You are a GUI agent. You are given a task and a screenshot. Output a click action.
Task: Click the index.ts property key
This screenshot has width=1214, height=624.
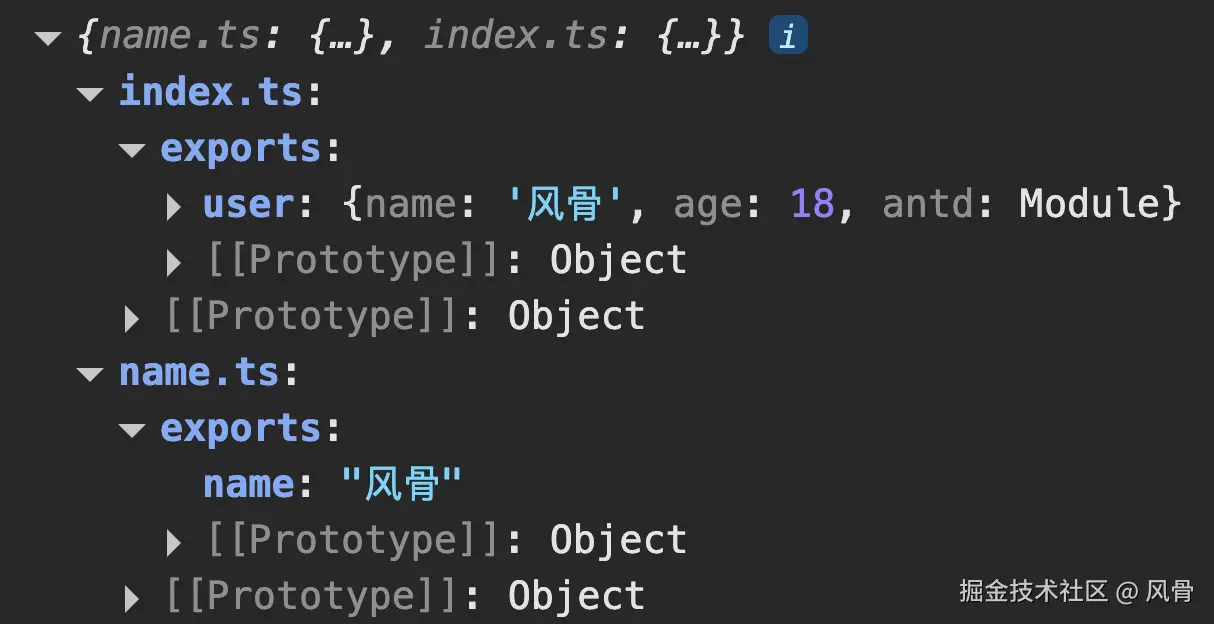click(x=210, y=93)
